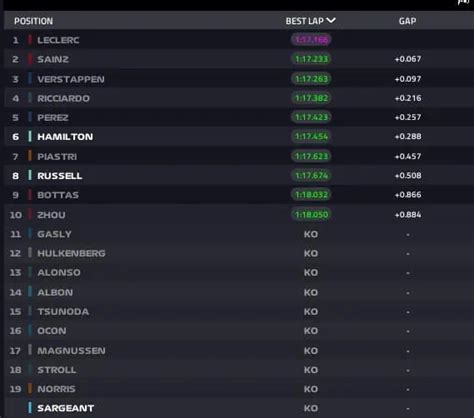This screenshot has width=474, height=418.
Task: Open Leclerc's purple best lap time badge
Action: coord(311,40)
